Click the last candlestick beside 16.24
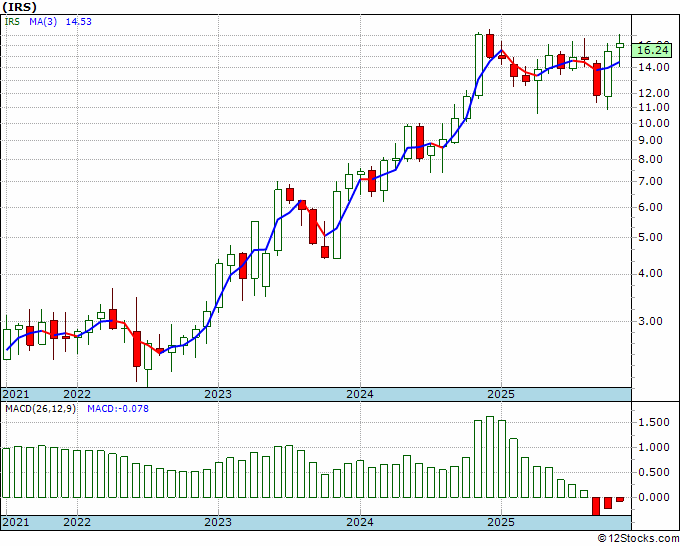680x546 pixels. 620,44
